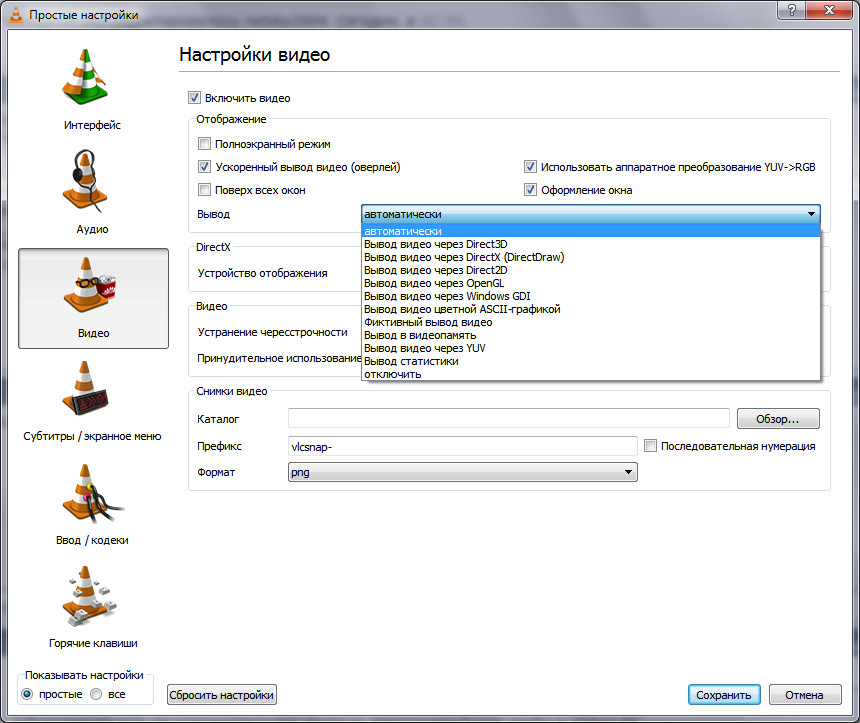Screen dimensions: 860x723
Task: Choose Фиктивный вывод видео option
Action: pos(591,323)
